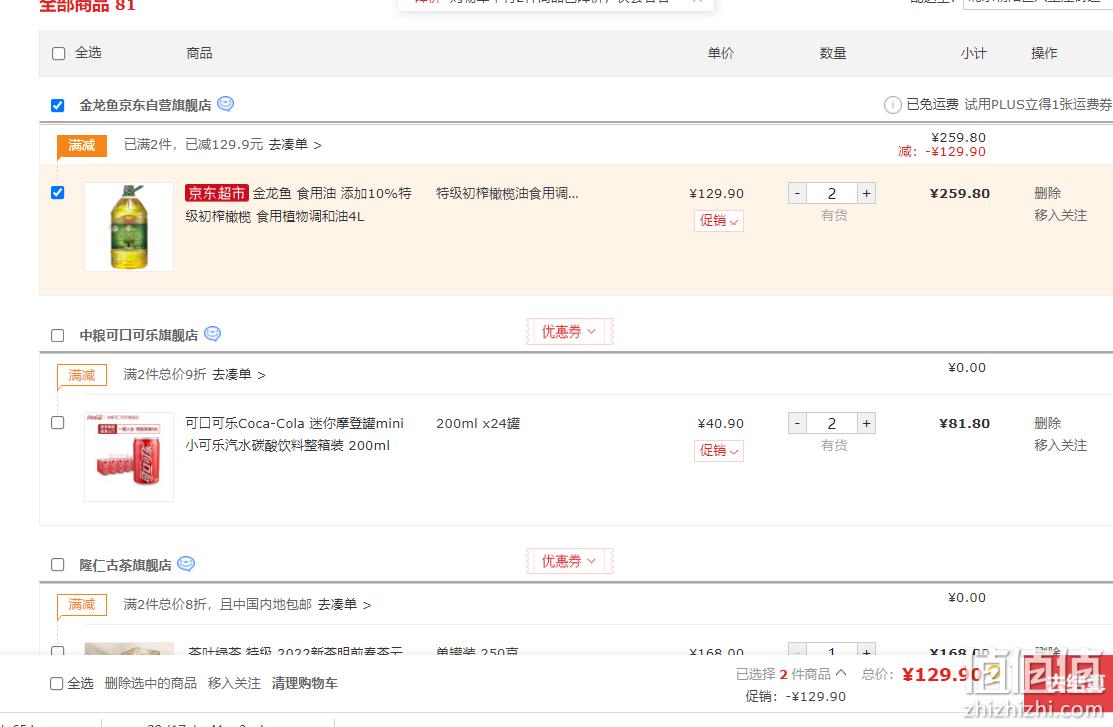Open Coca-Cola product thumbnail
Viewport: 1113px width, 727px height.
(x=128, y=457)
